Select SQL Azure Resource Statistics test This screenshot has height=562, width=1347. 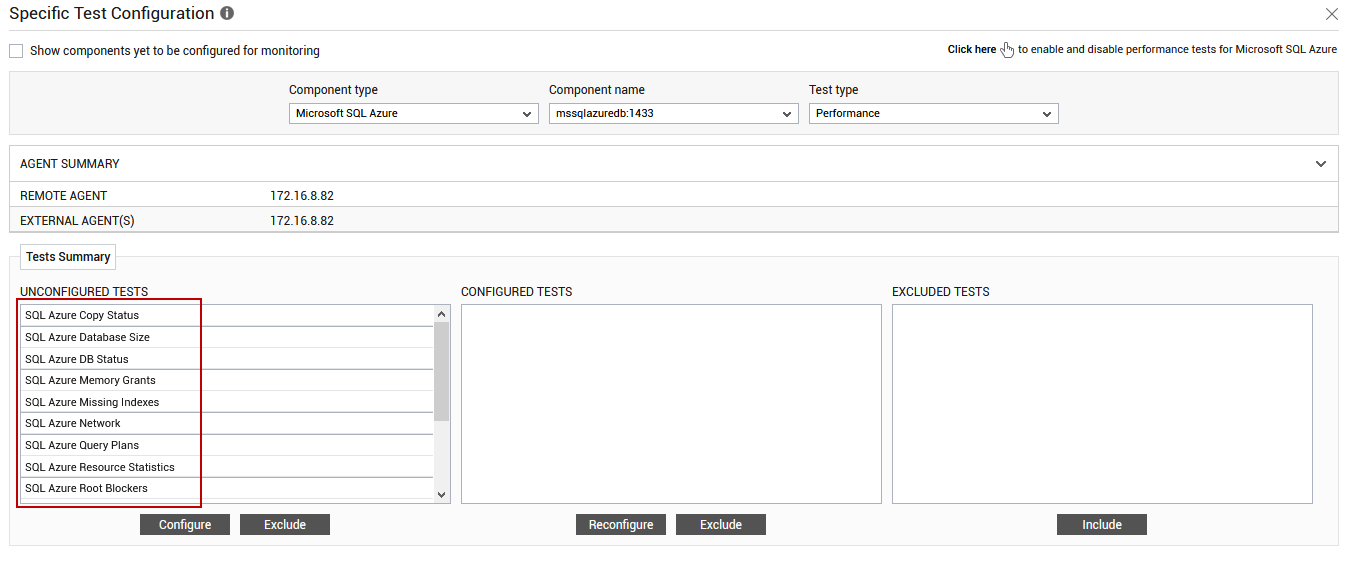pyautogui.click(x=227, y=467)
